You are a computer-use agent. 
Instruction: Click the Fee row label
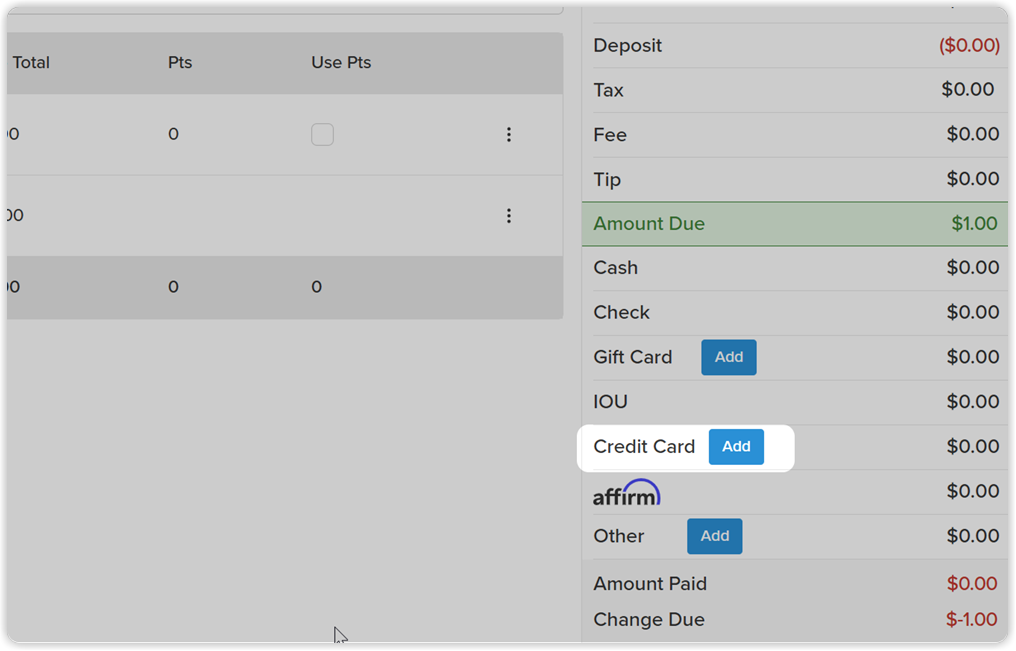coord(610,135)
